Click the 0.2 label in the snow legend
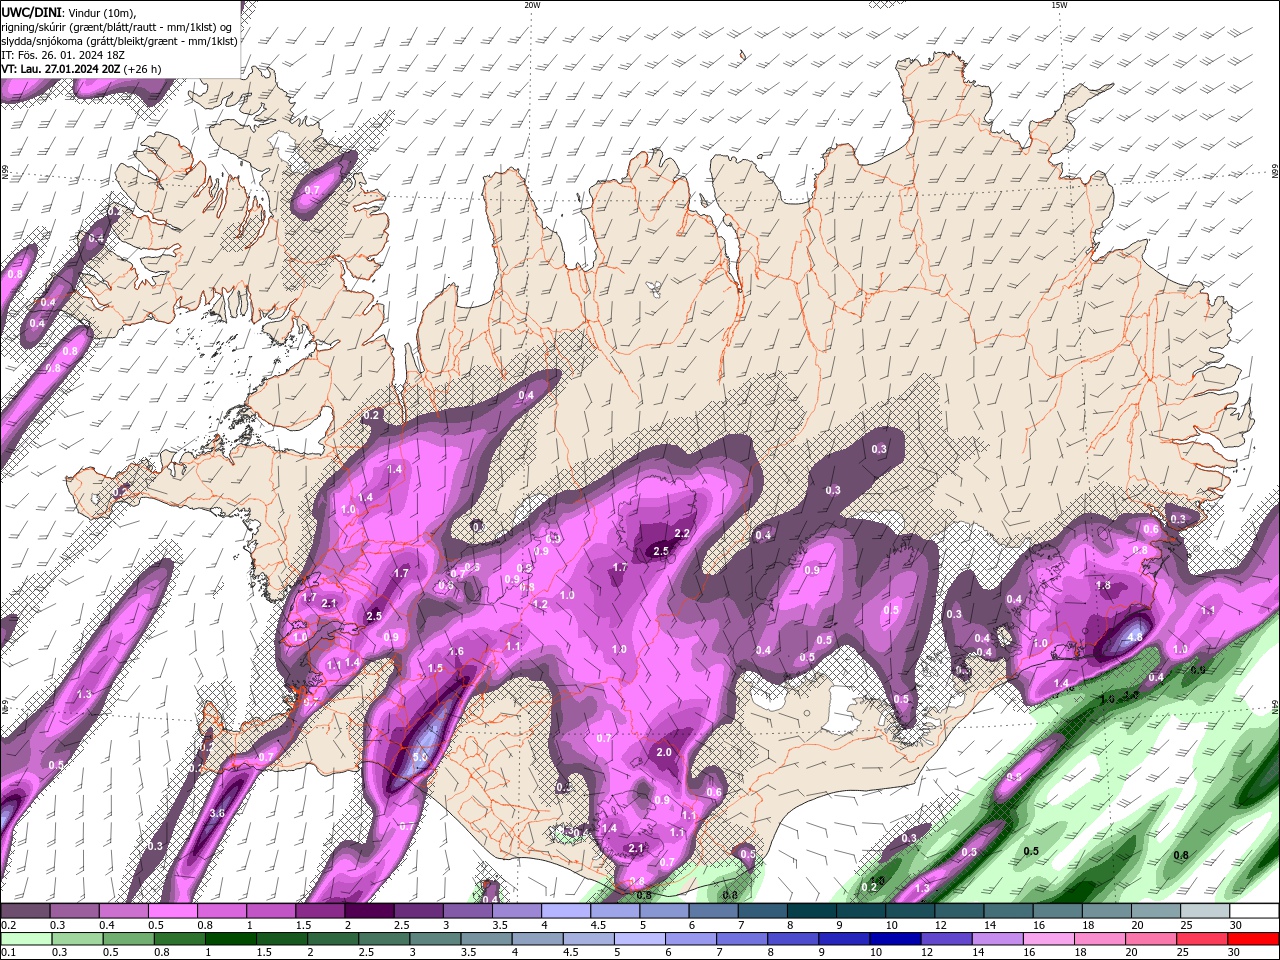 click(x=8, y=925)
